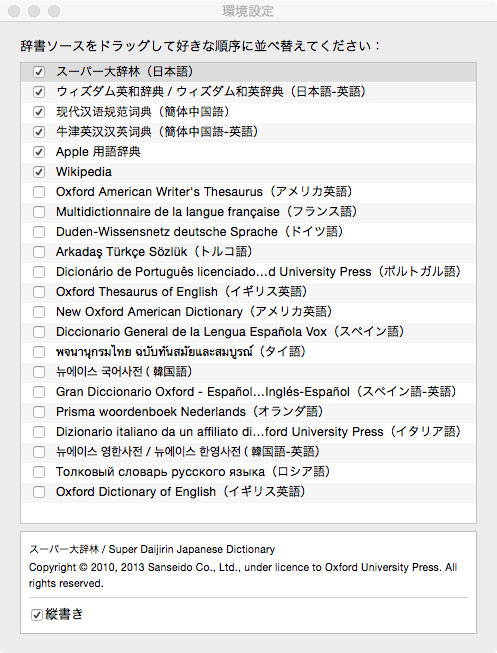Enable the Duden-Wissensnetz deutsche Sprache checkbox

tap(39, 232)
